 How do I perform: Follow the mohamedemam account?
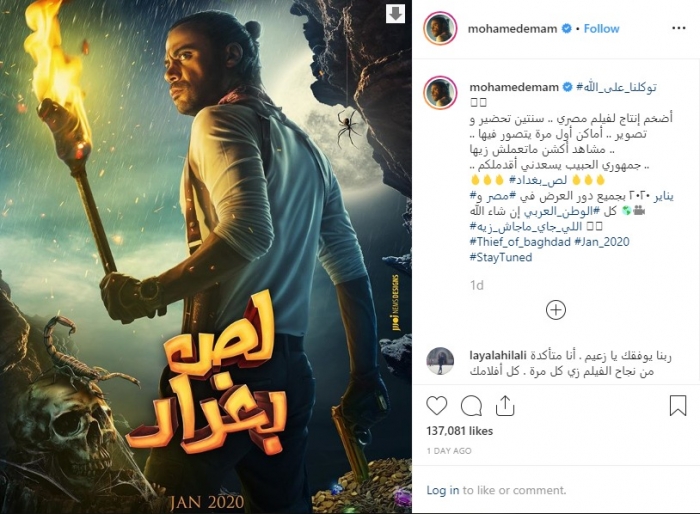601,29
